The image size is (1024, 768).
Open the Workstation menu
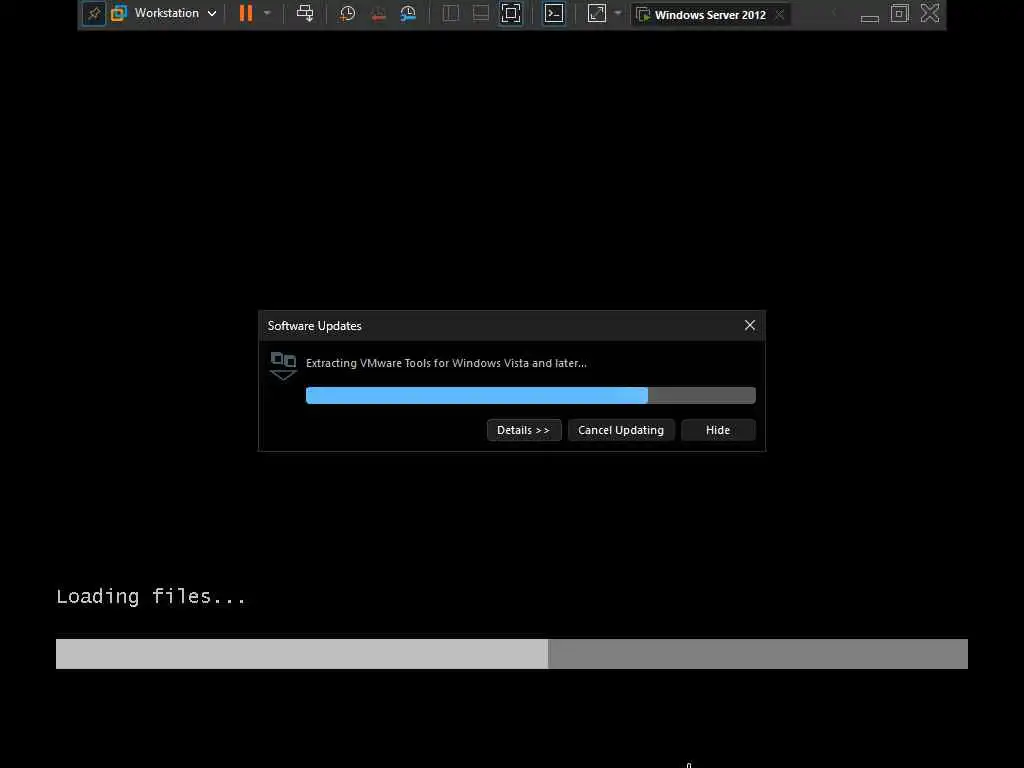coord(175,13)
